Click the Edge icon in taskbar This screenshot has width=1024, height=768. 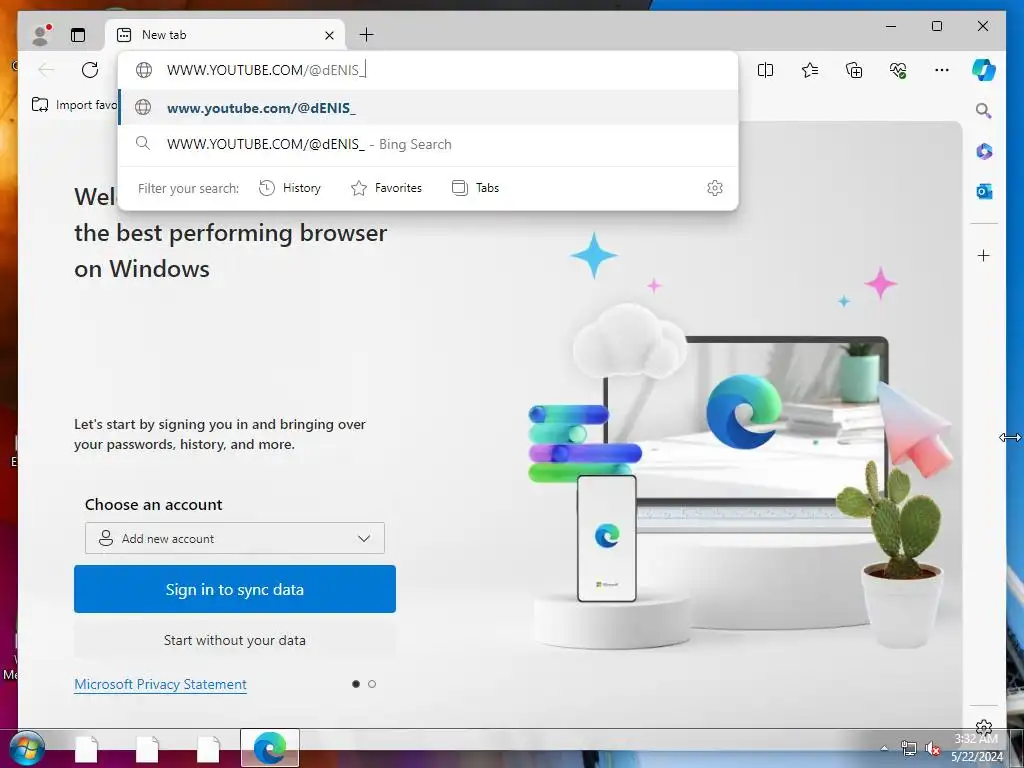tap(270, 748)
